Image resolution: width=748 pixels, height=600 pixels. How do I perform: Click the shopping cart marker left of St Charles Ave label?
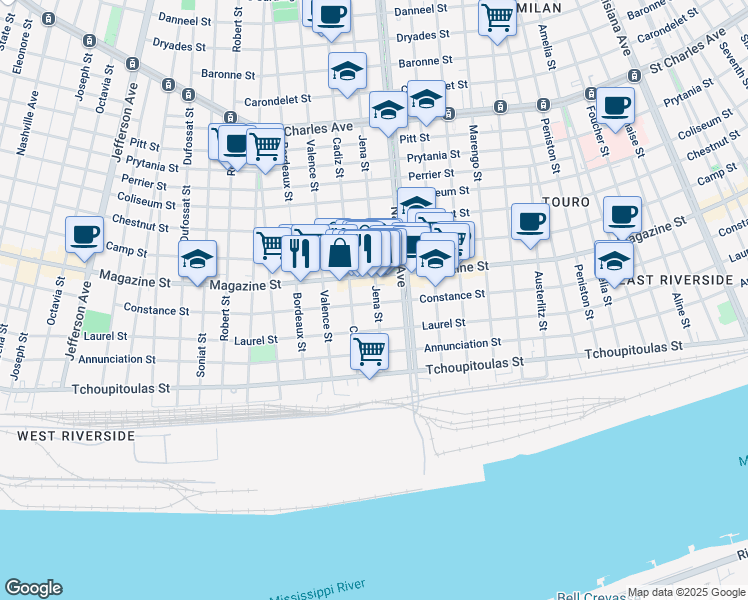point(266,151)
